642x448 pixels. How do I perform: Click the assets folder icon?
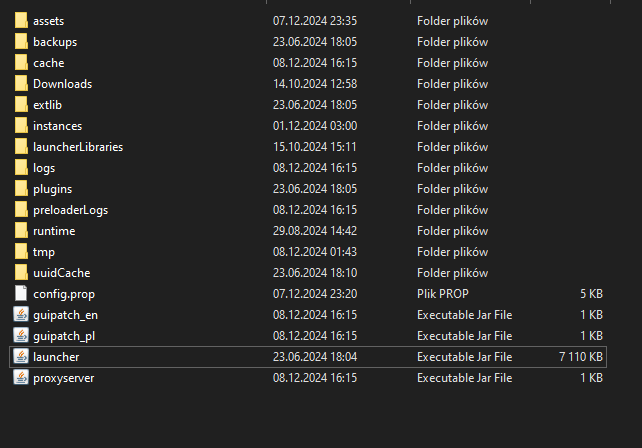[22, 21]
